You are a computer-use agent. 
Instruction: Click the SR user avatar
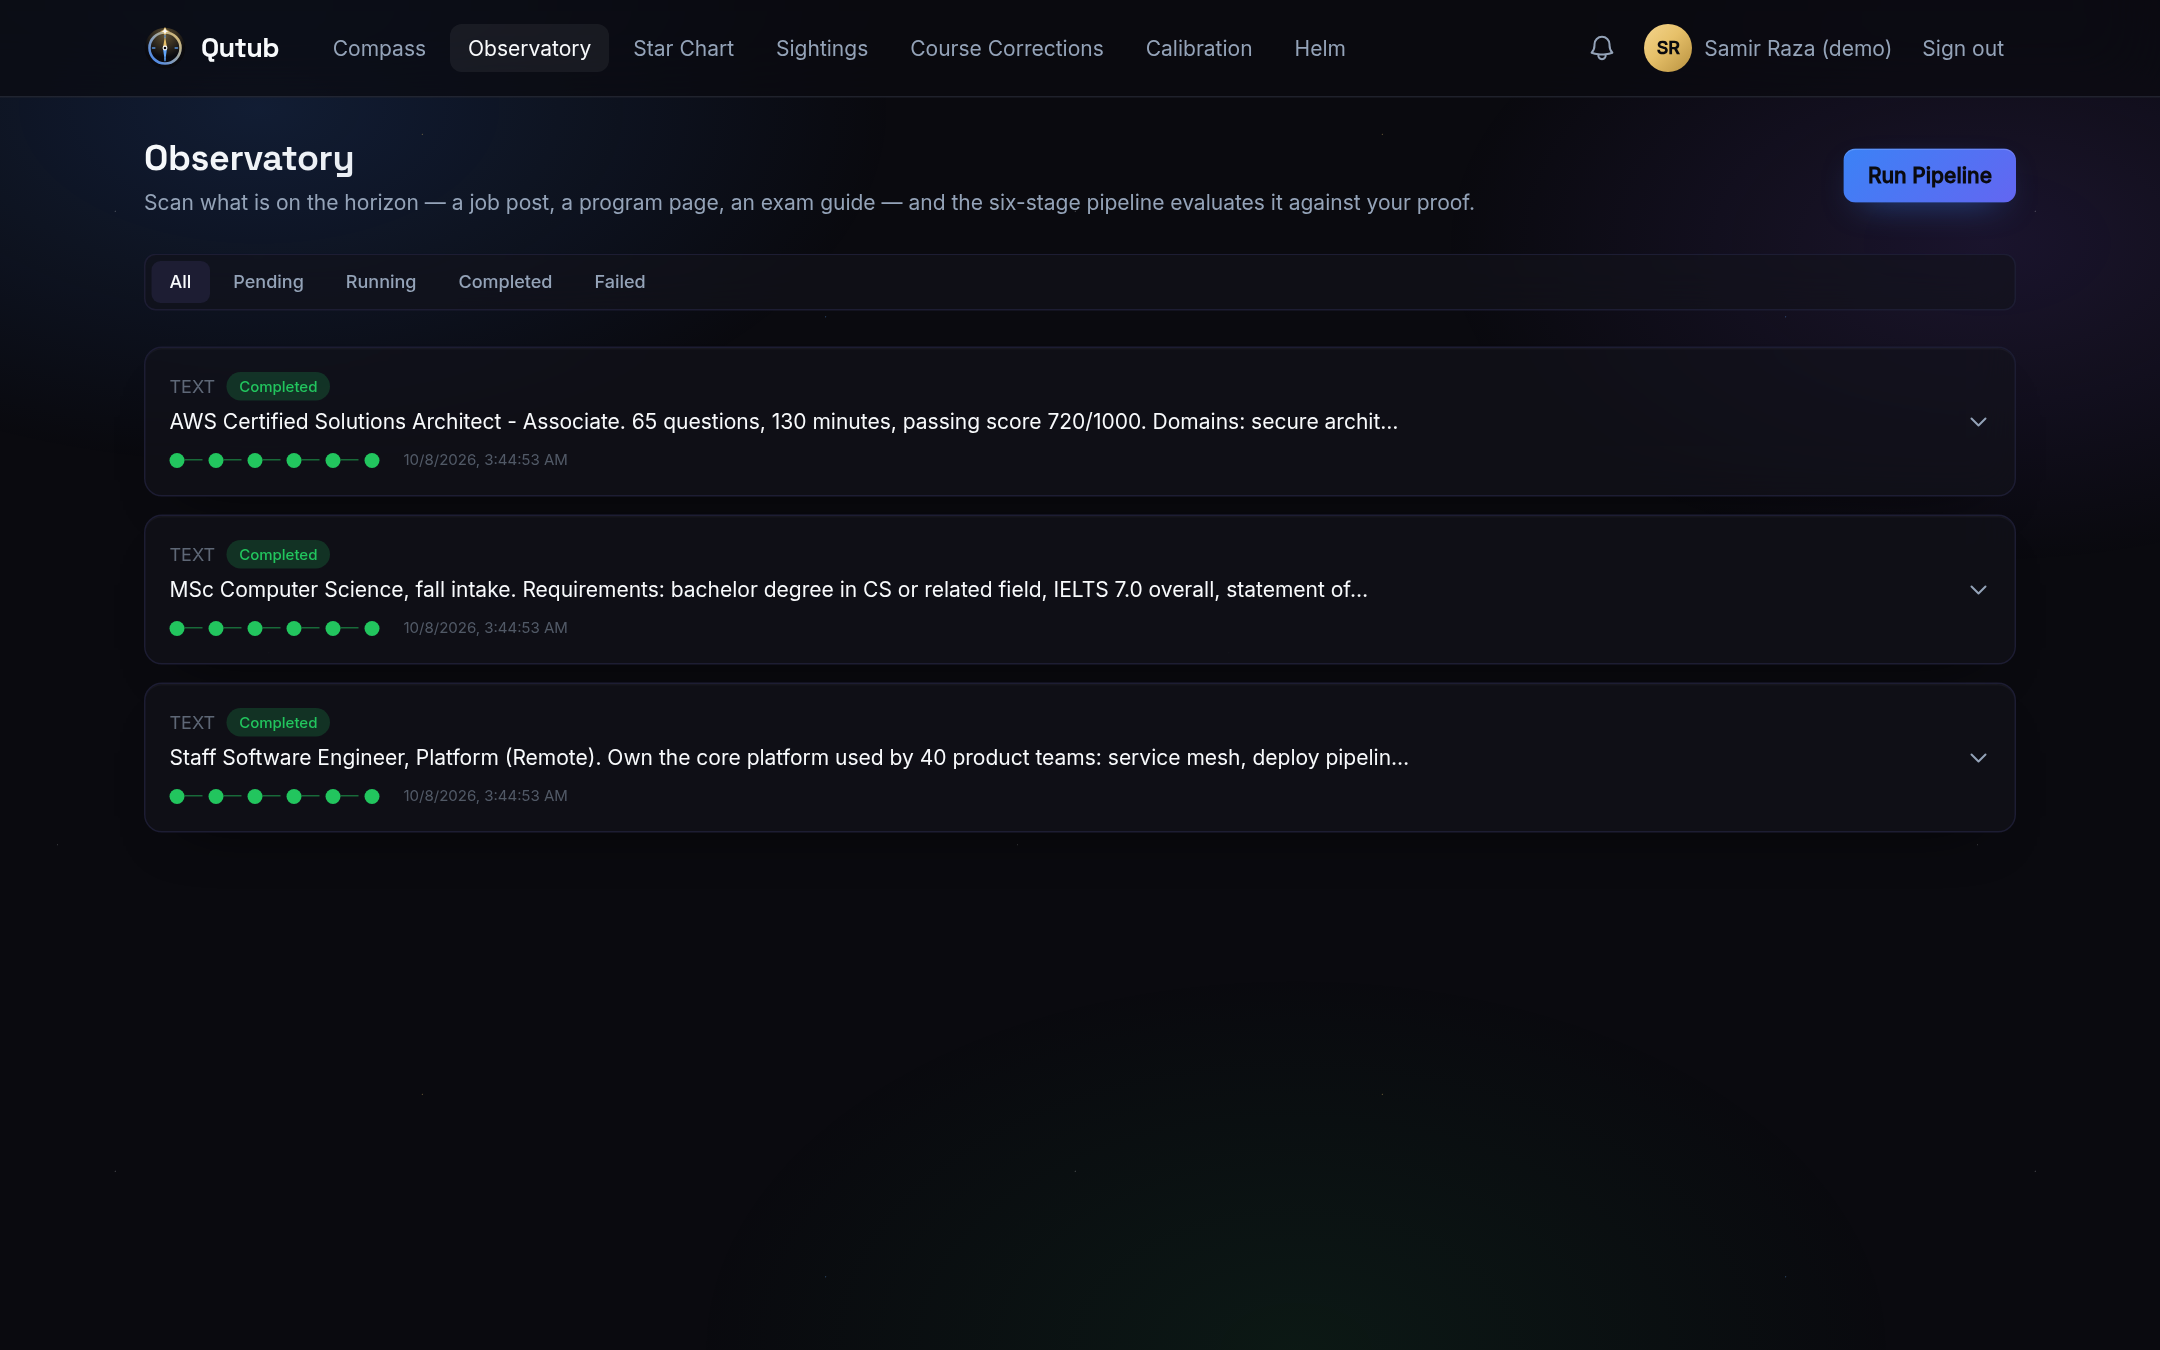pyautogui.click(x=1667, y=48)
